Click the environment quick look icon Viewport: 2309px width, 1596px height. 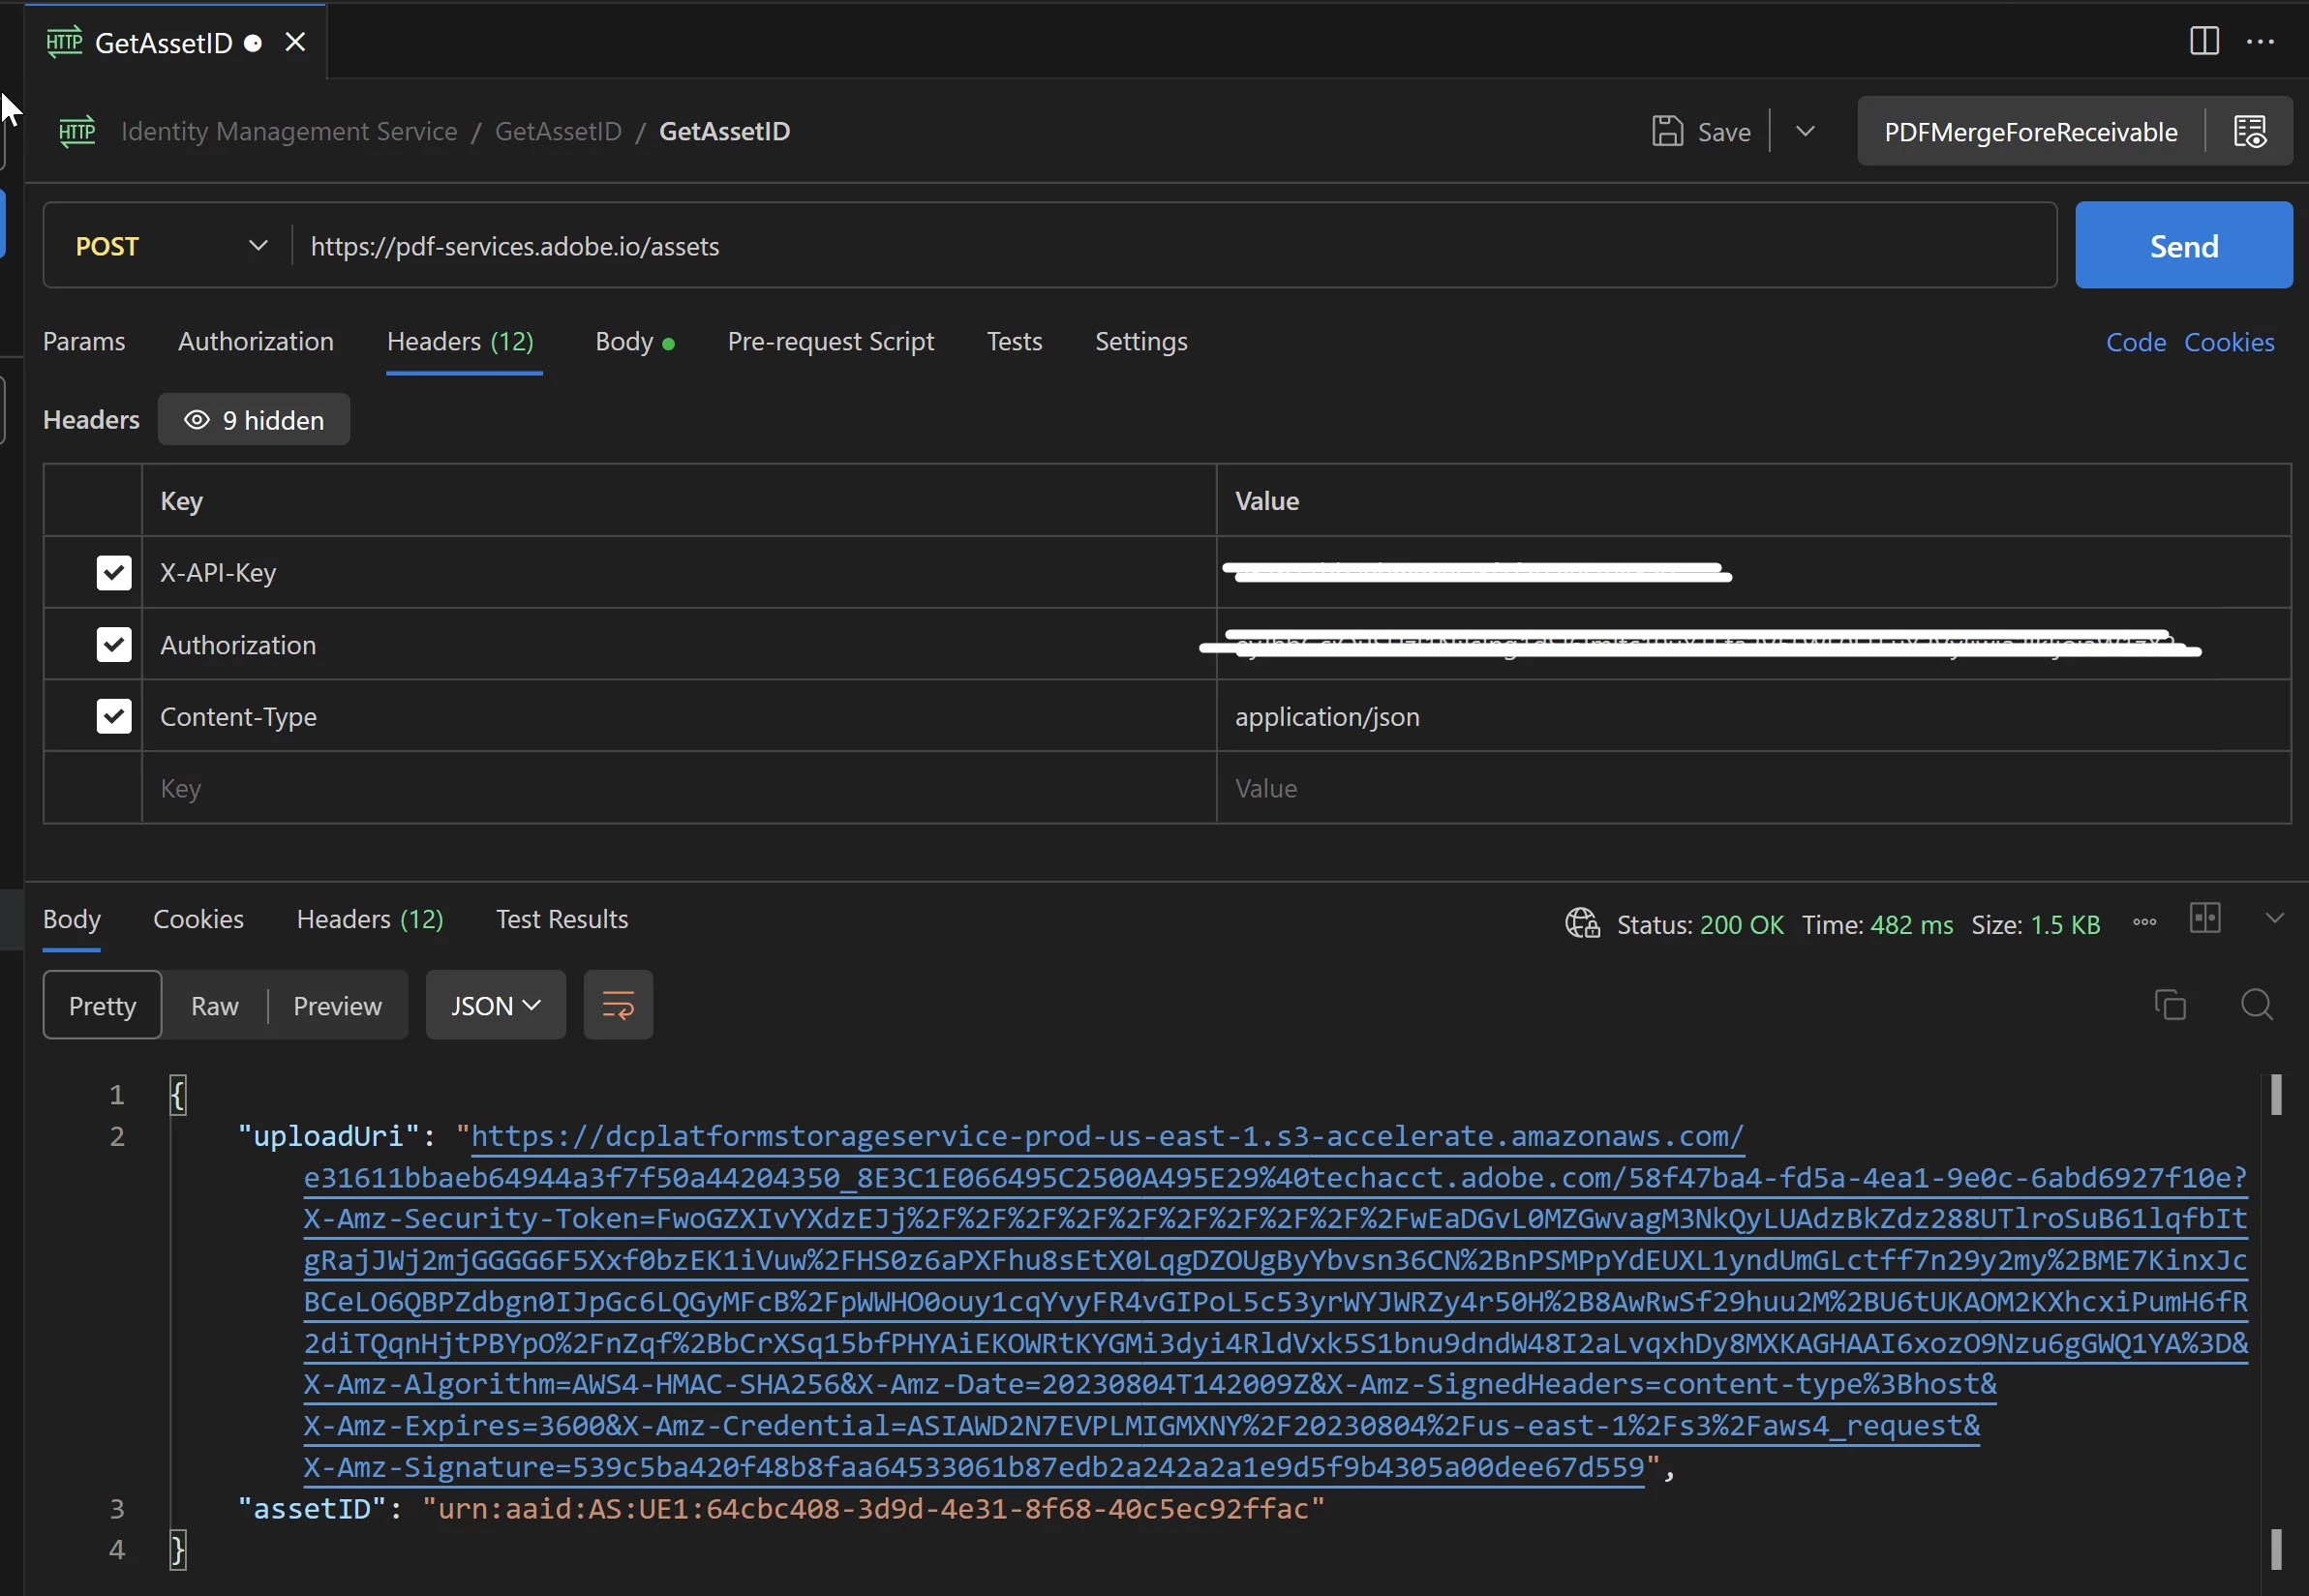point(2250,131)
